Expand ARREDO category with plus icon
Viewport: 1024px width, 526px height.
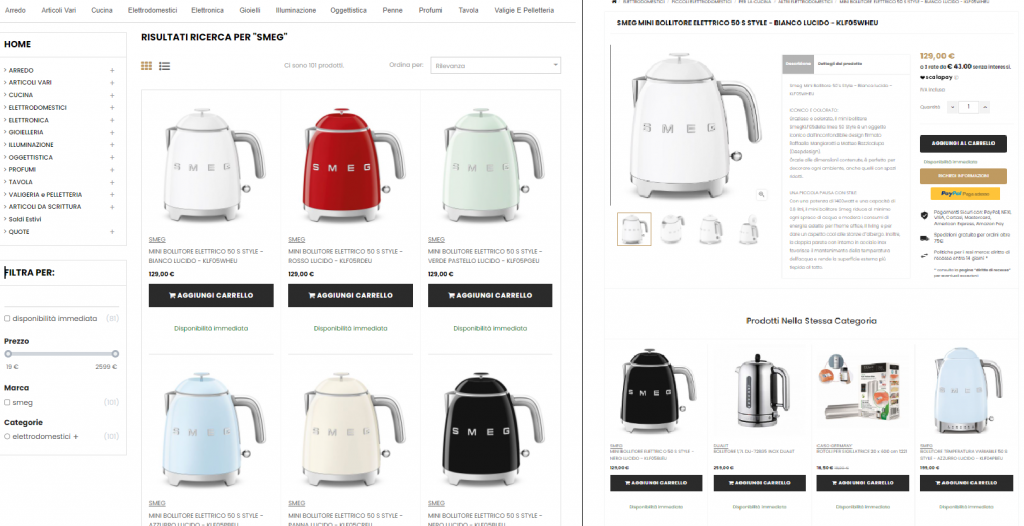tap(112, 71)
